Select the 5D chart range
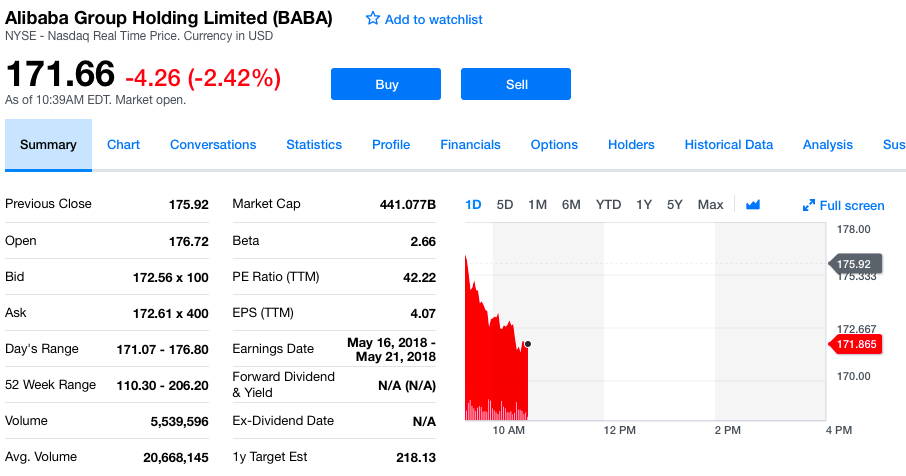906x476 pixels. [x=505, y=205]
